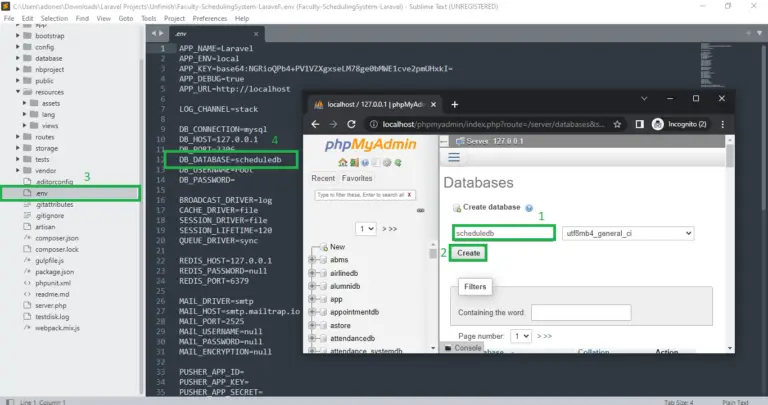This screenshot has width=768, height=405.
Task: Click browser forward arrow
Action: point(334,124)
